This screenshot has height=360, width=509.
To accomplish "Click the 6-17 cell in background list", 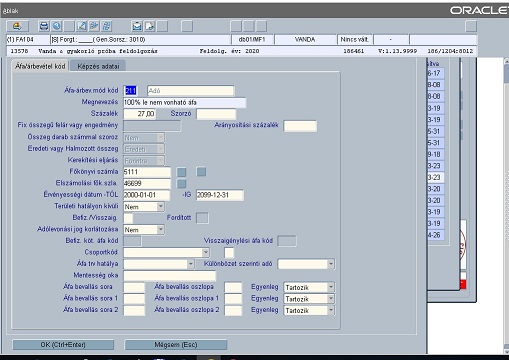I will pos(435,73).
